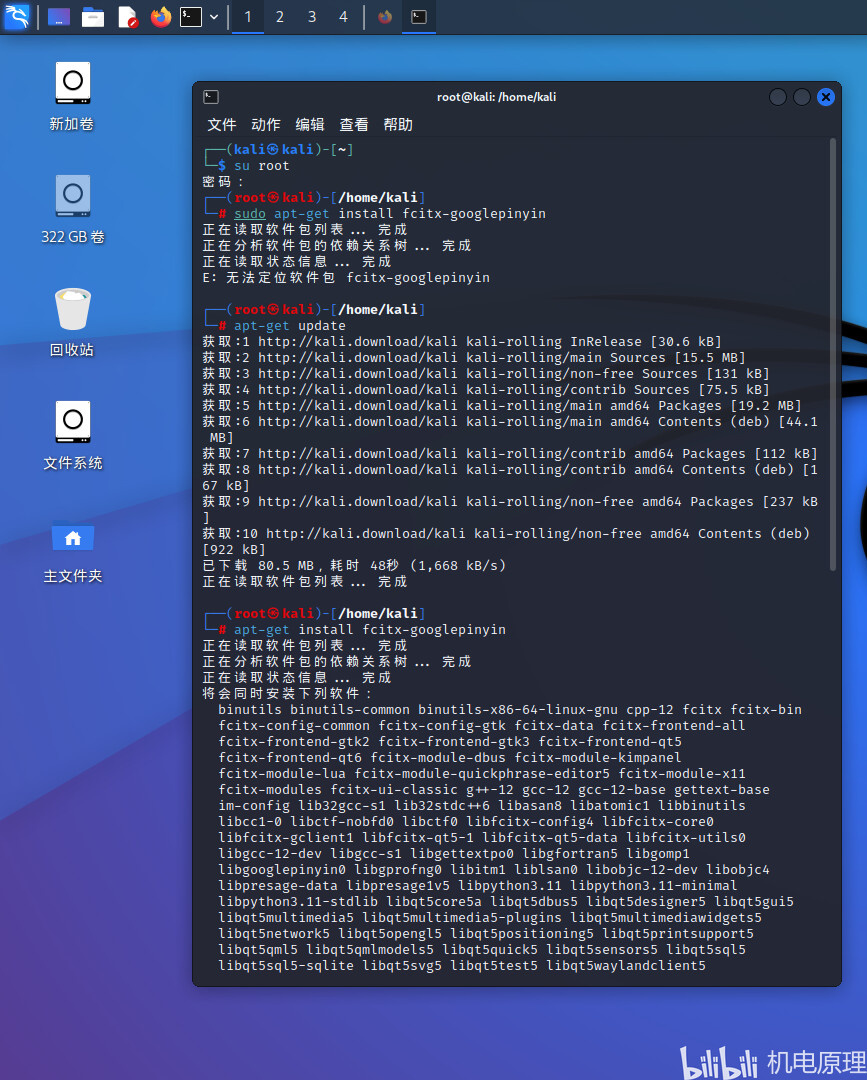The width and height of the screenshot is (867, 1080).
Task: Maximize the terminal window
Action: [x=802, y=97]
